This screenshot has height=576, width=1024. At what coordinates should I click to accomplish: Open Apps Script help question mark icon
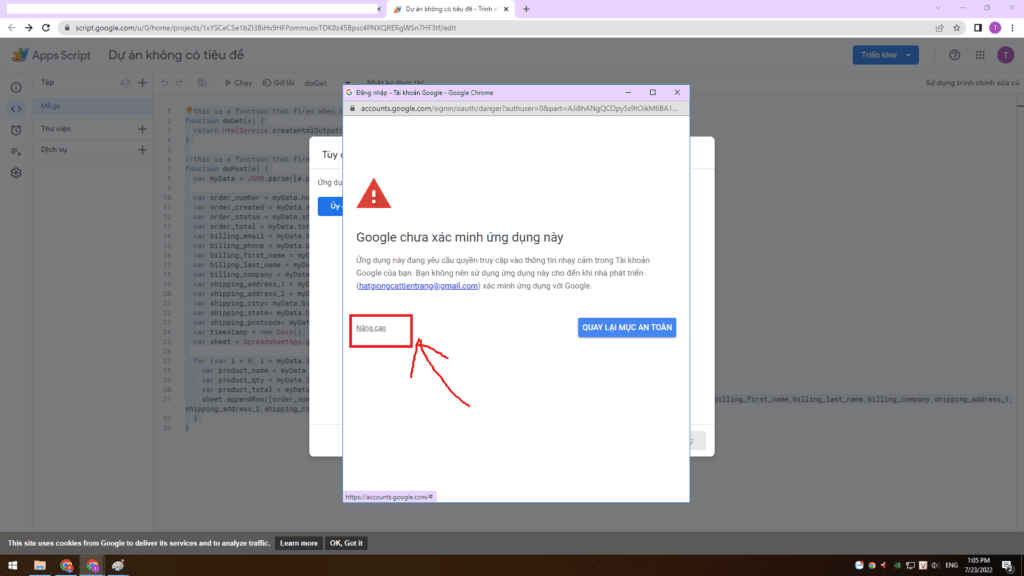pyautogui.click(x=955, y=55)
